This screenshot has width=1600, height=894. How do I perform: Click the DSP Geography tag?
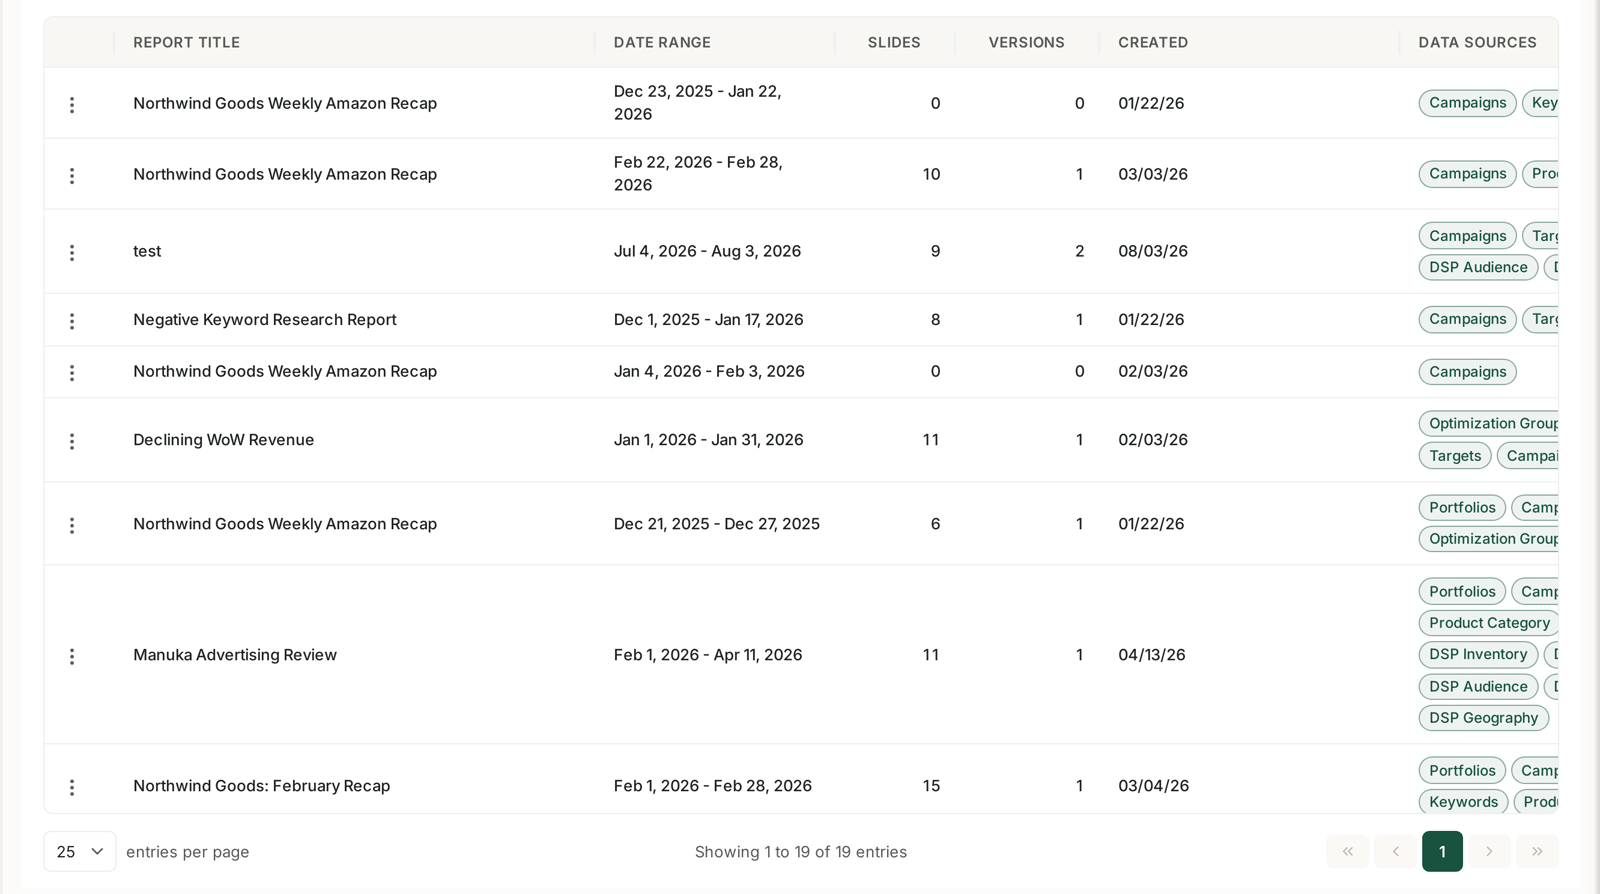click(x=1484, y=718)
